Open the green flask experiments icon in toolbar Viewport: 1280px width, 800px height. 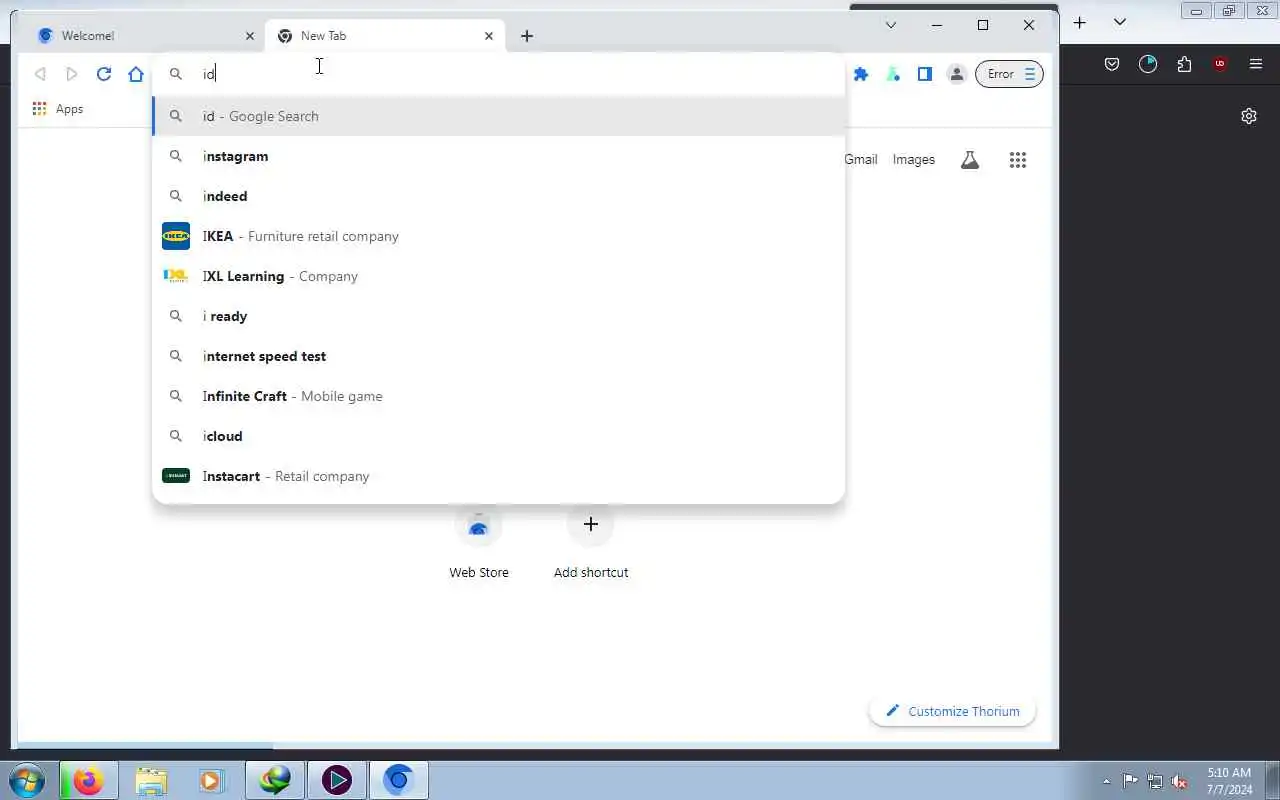(x=893, y=74)
